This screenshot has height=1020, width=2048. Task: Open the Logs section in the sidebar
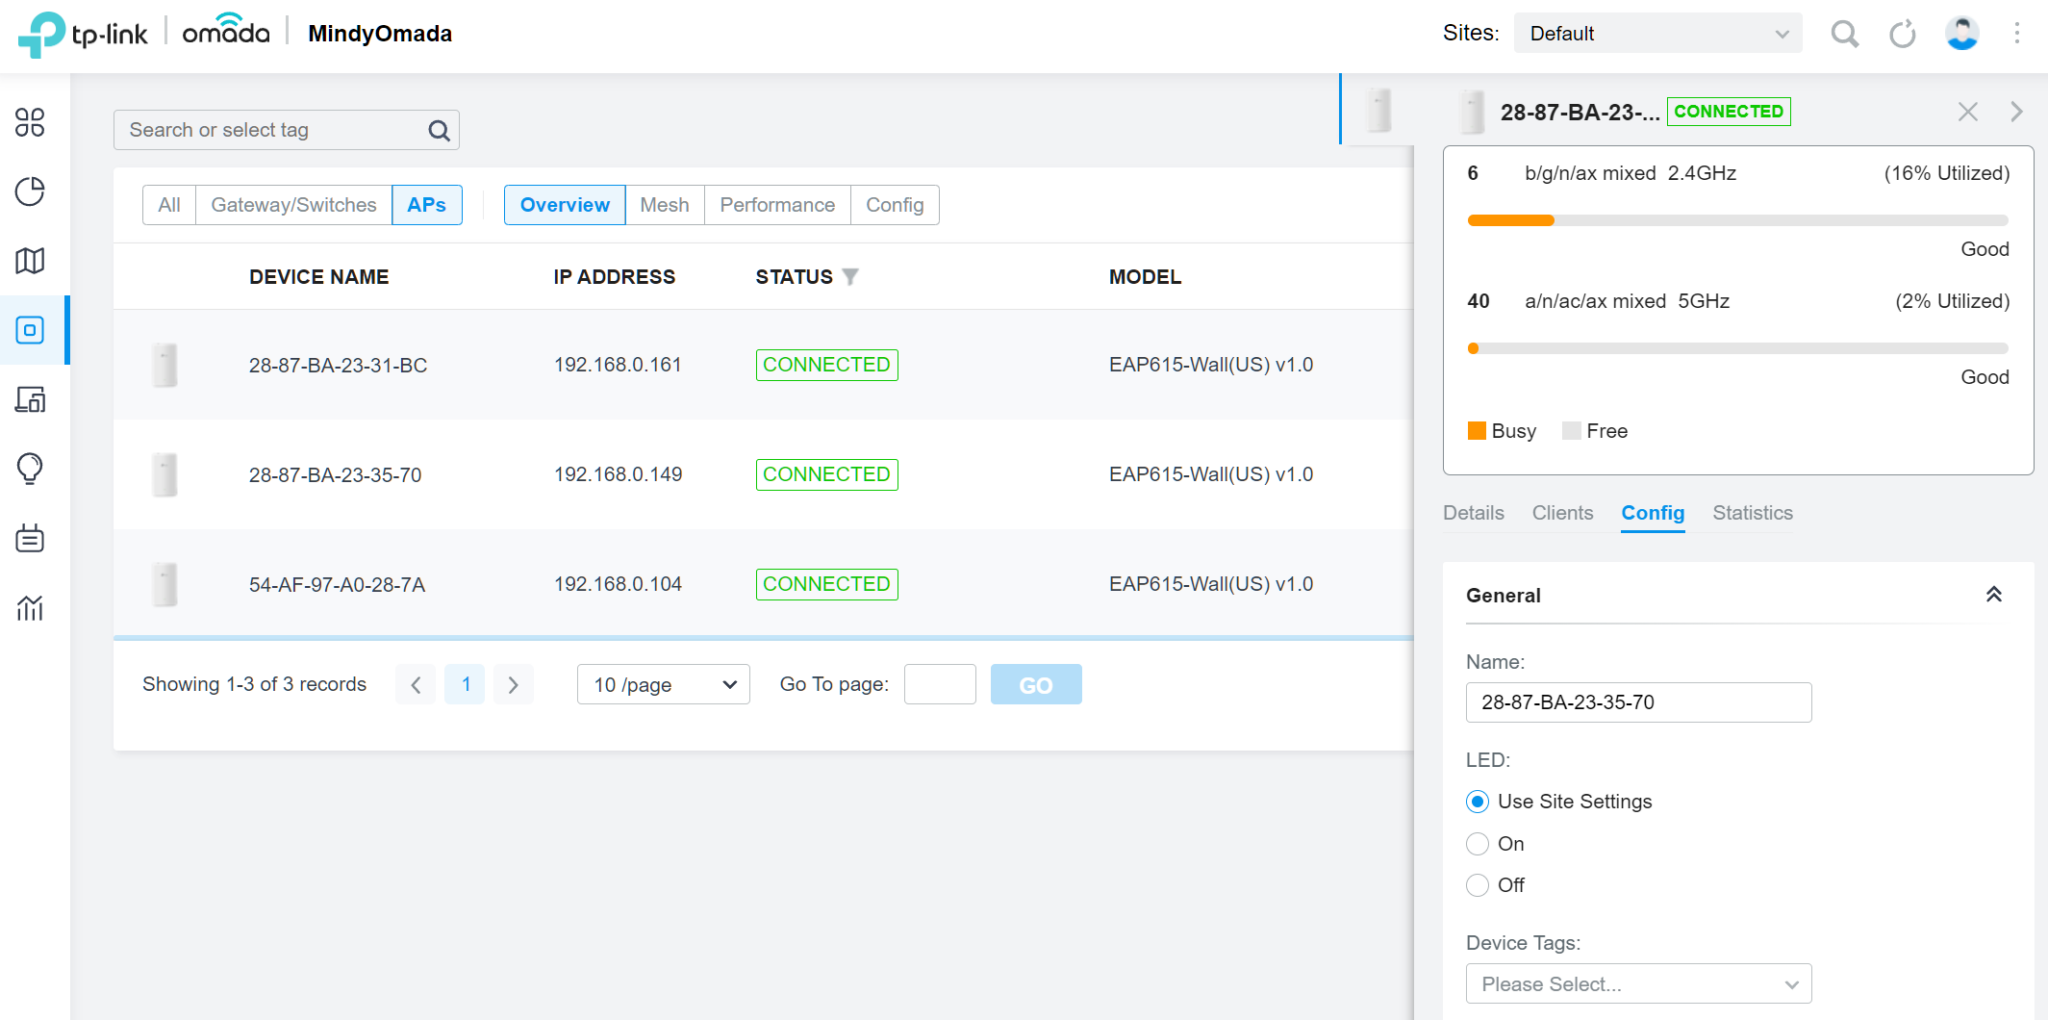(x=30, y=538)
